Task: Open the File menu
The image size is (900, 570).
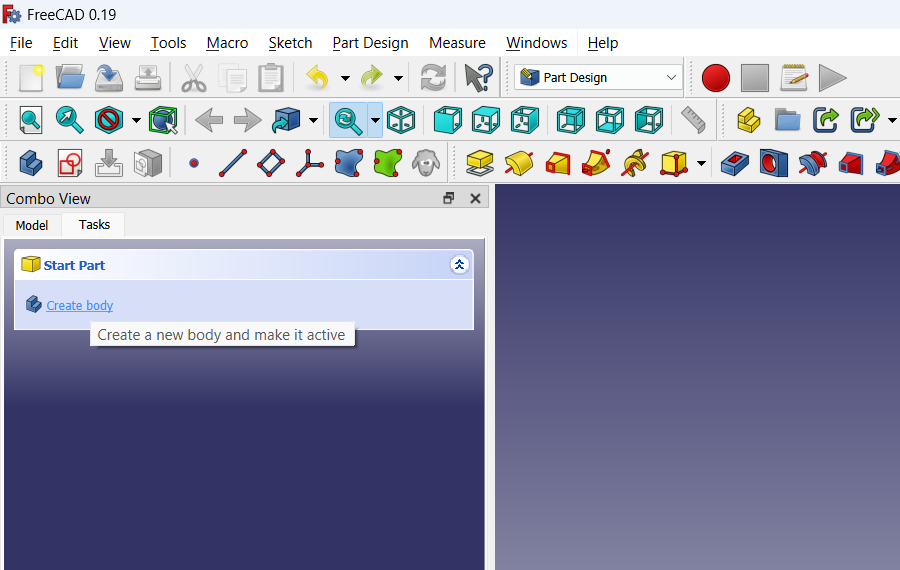Action: [x=21, y=43]
